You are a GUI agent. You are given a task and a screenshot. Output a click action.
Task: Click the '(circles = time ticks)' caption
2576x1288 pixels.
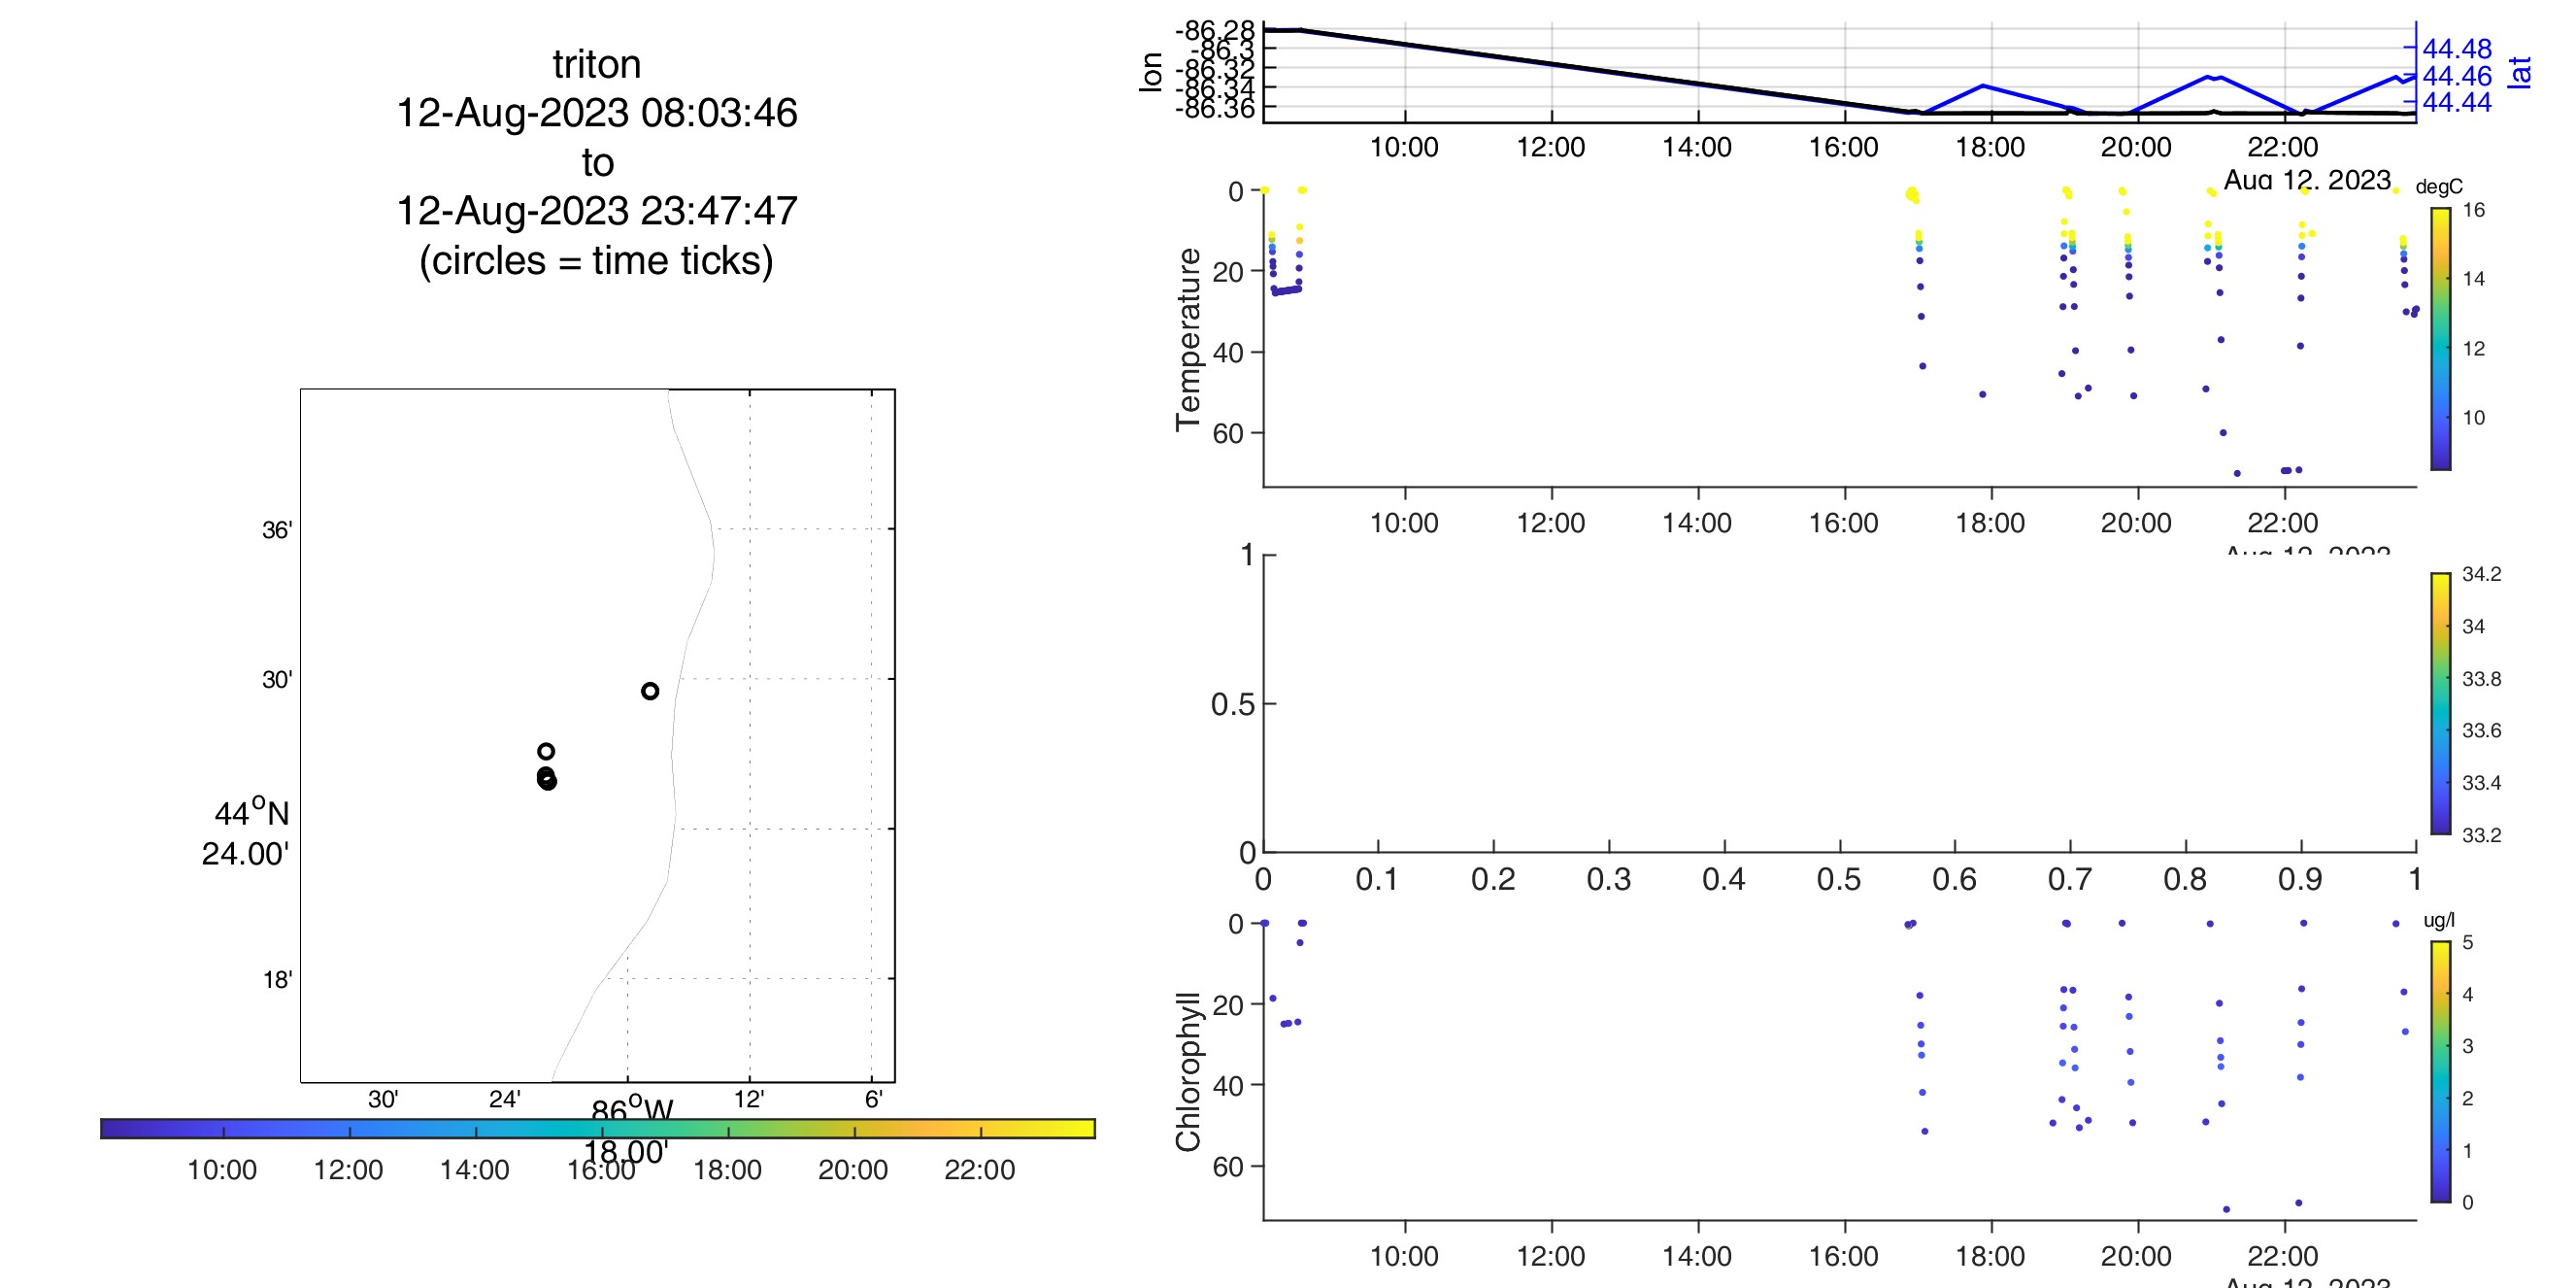(597, 260)
